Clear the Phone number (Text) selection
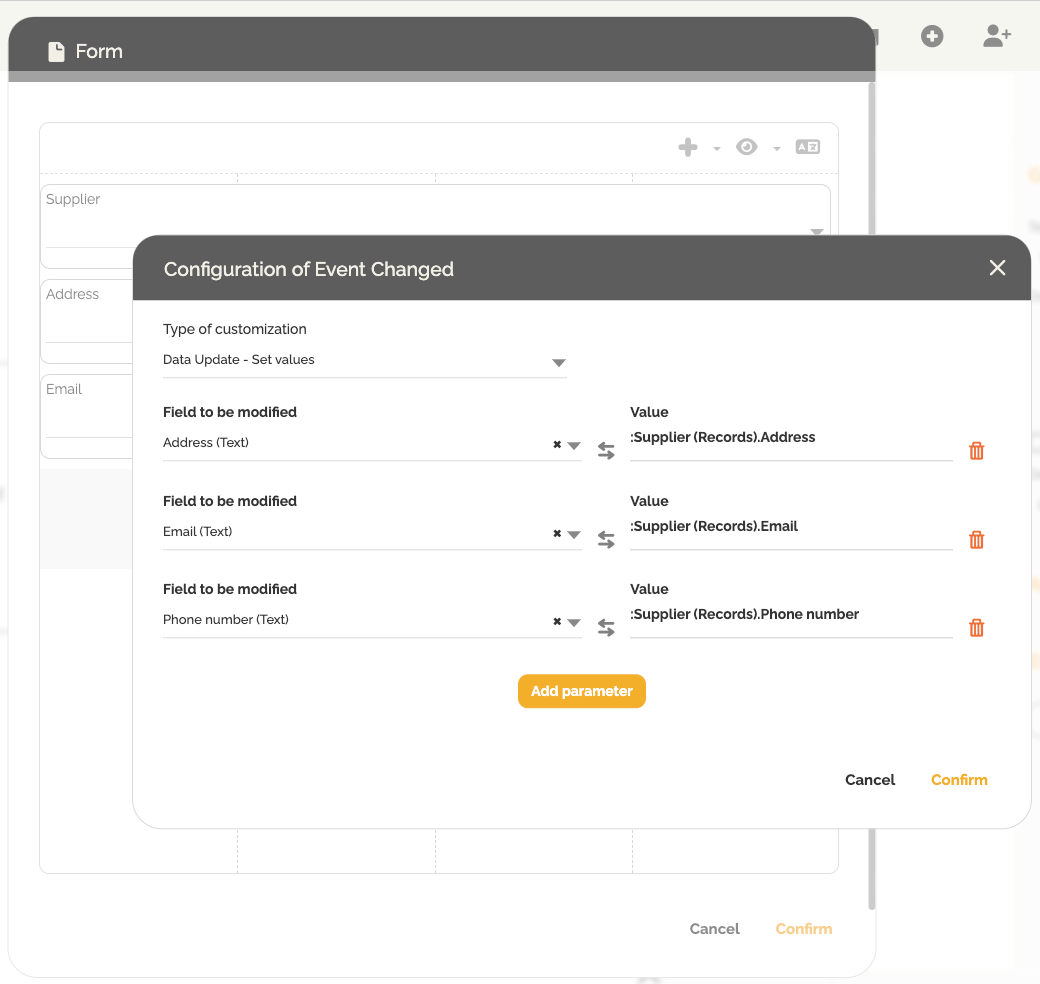This screenshot has width=1040, height=984. click(557, 622)
